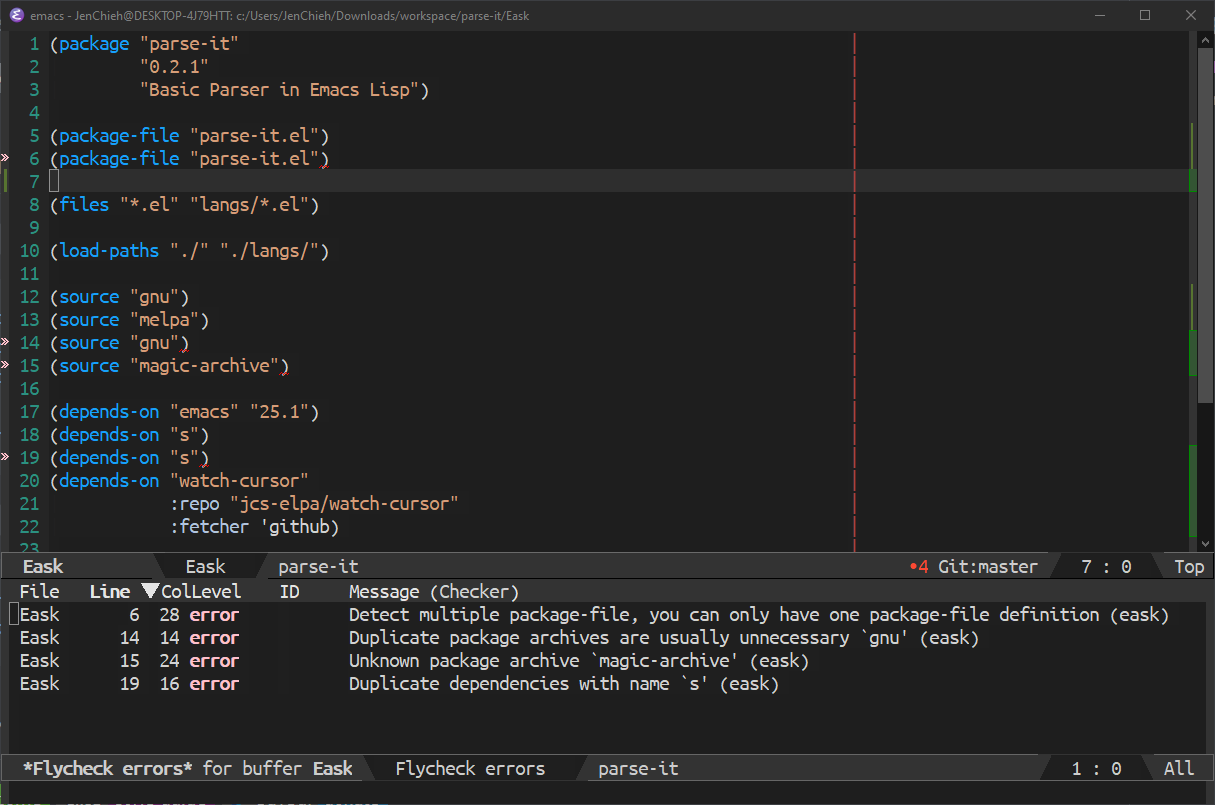Click the Git:master branch indicator
This screenshot has width=1215, height=805.
(988, 567)
